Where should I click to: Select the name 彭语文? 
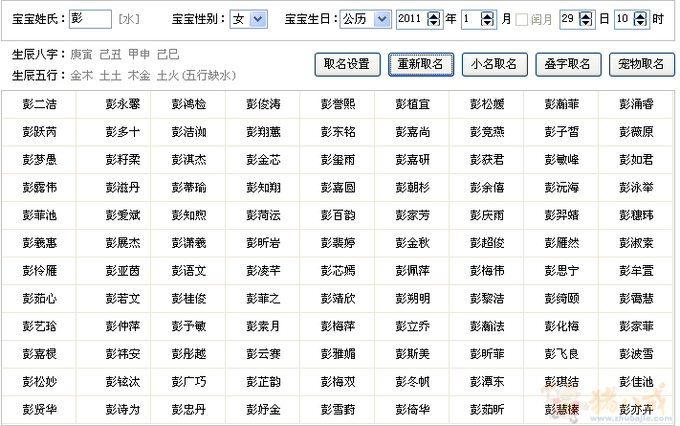point(189,271)
